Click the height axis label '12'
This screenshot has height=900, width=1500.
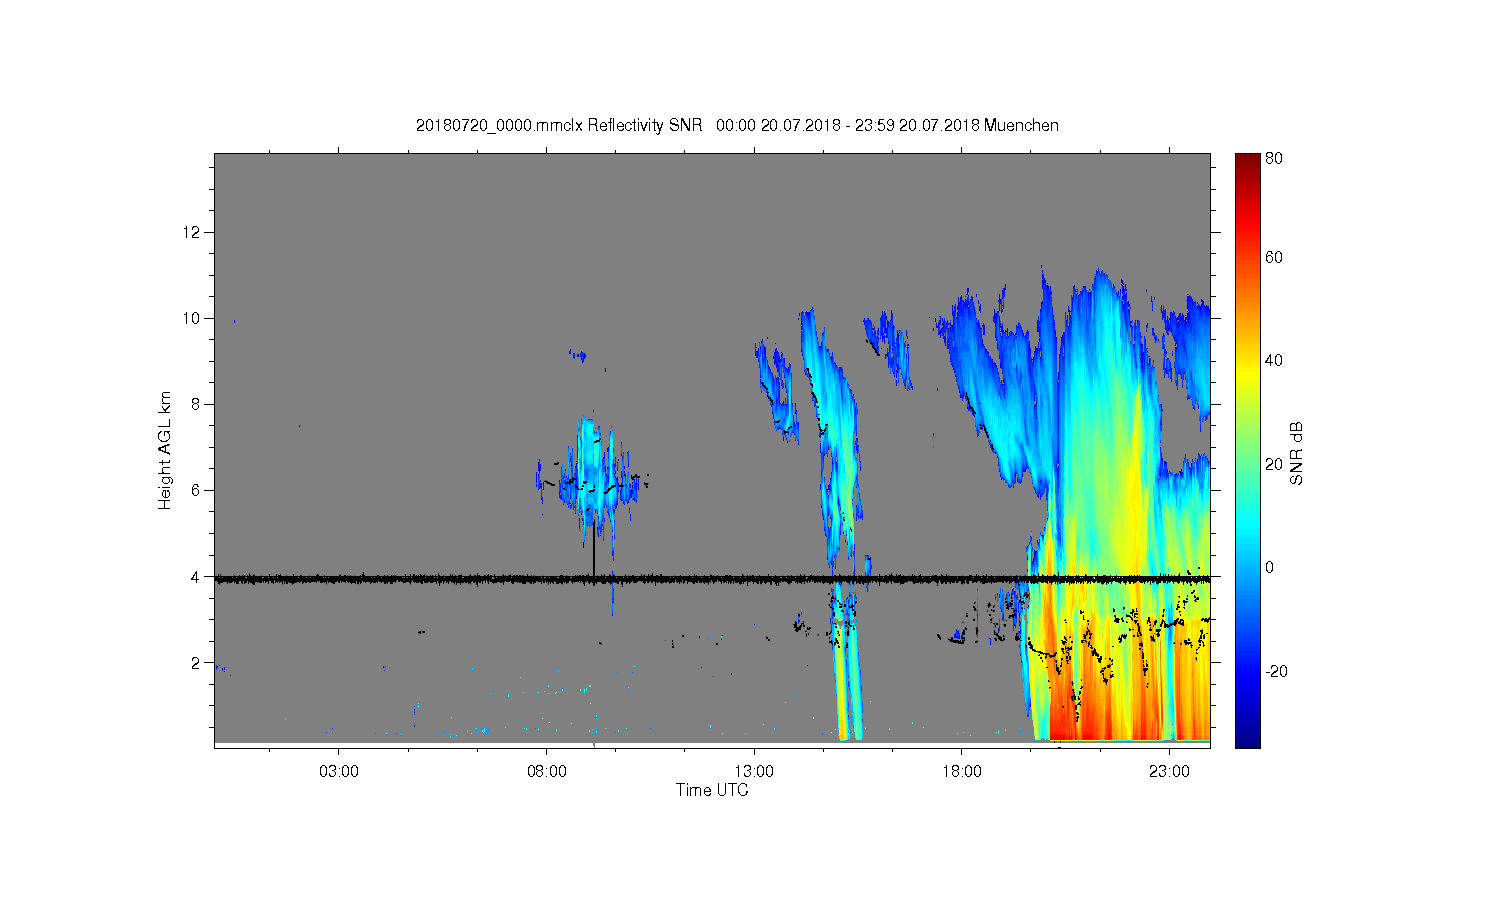192,232
